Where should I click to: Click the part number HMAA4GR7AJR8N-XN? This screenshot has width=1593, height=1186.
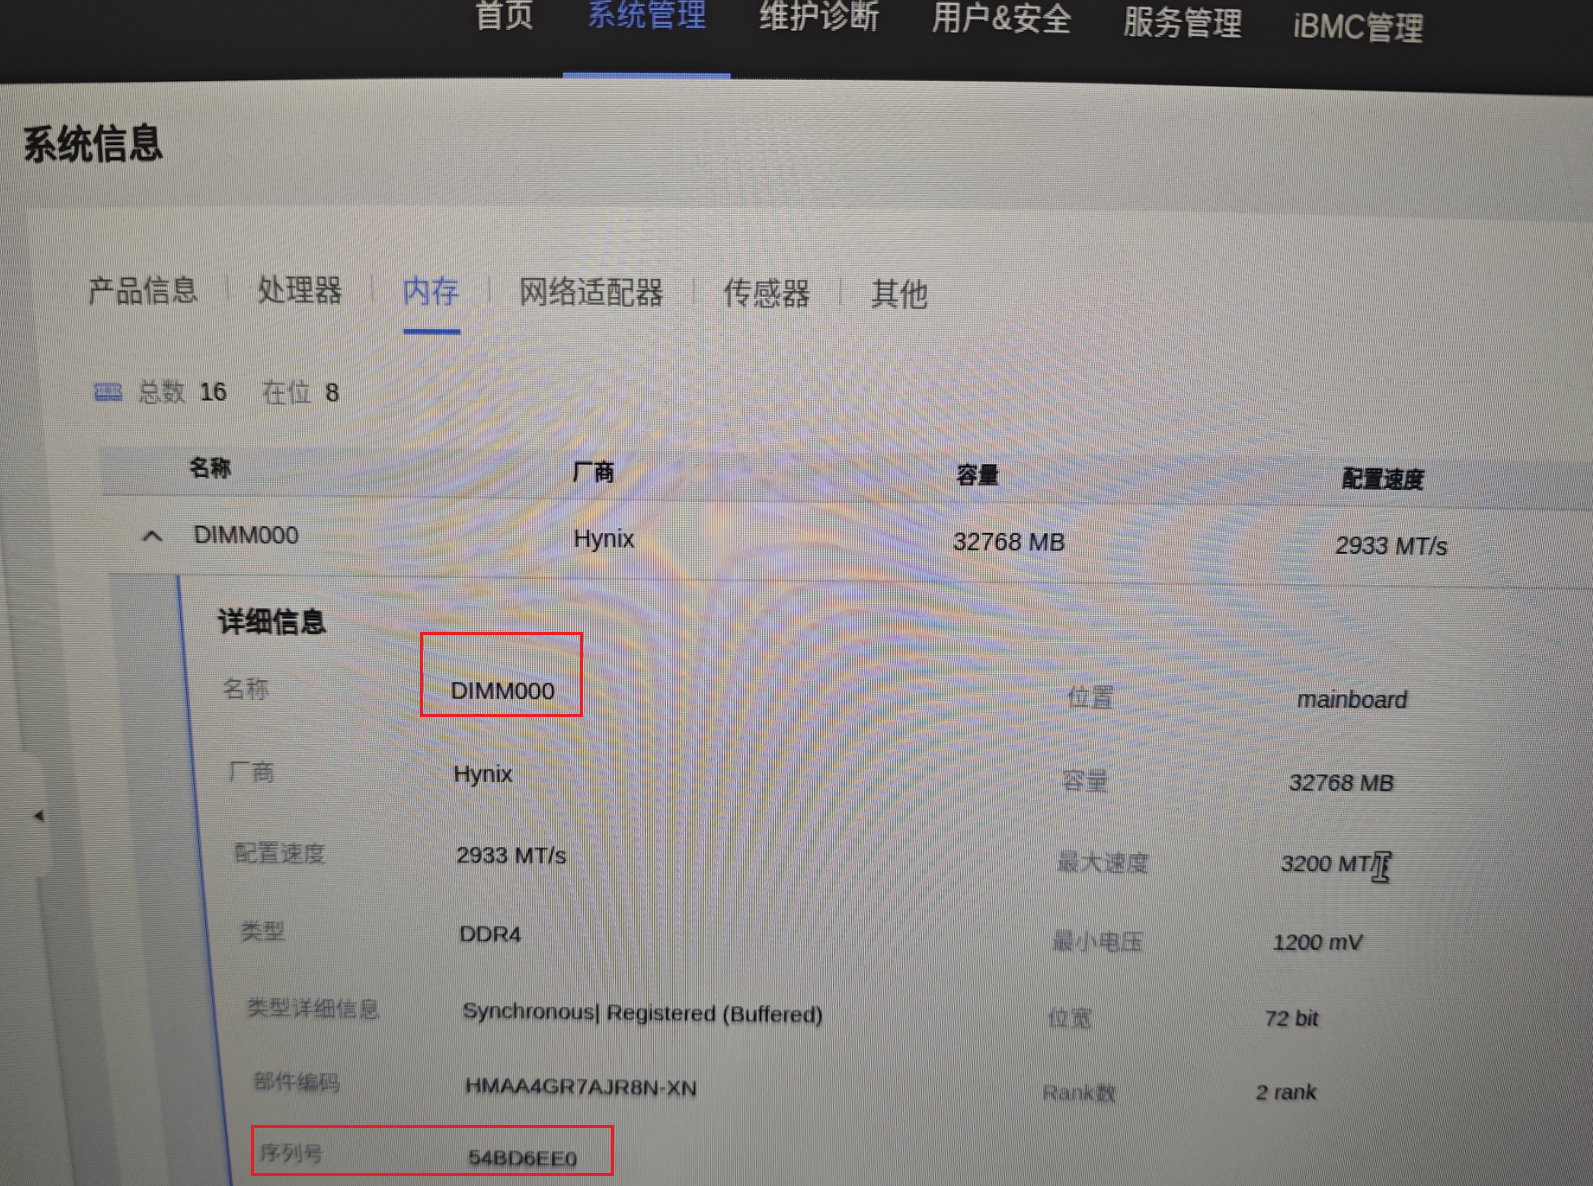pos(580,1087)
